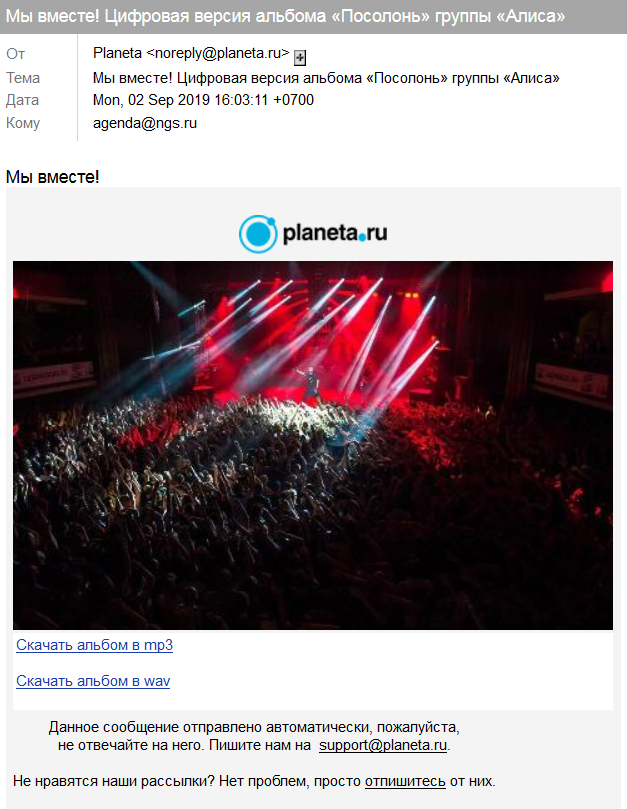Image resolution: width=627 pixels, height=809 pixels.
Task: Click recipient address agenda@ngs.ru
Action: coord(145,123)
